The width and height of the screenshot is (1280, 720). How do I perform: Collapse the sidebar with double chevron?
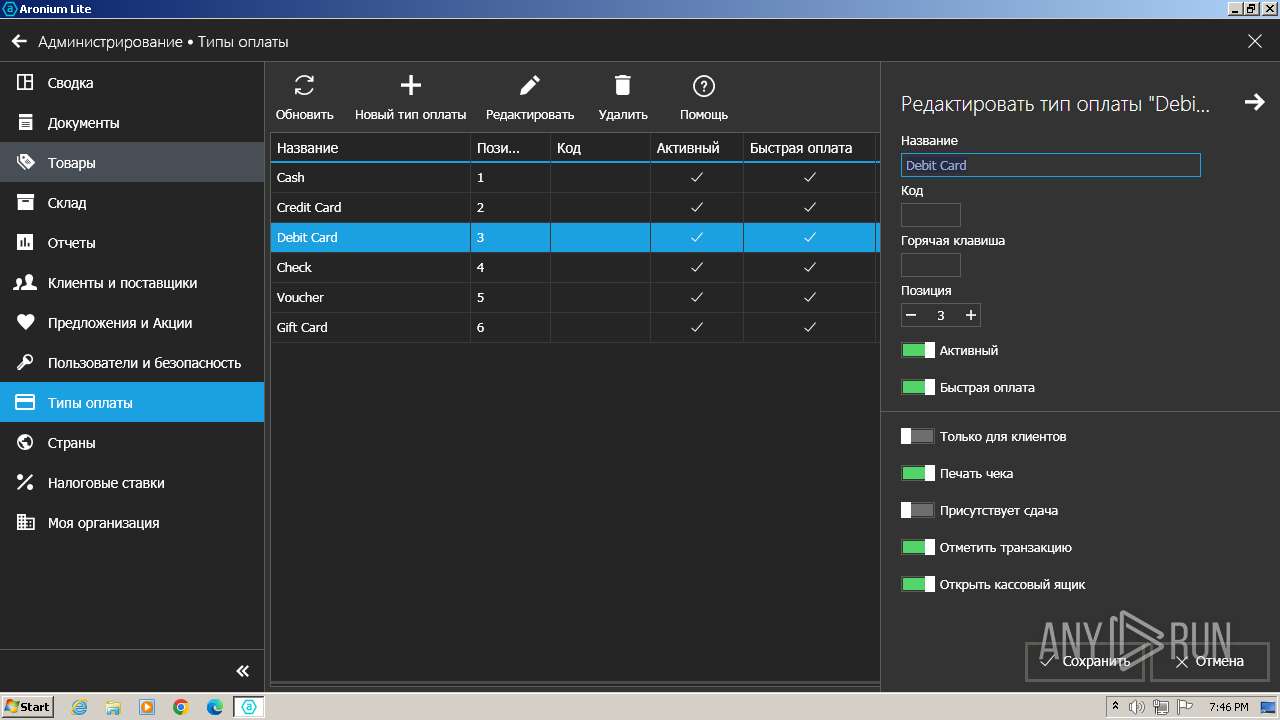(x=242, y=671)
